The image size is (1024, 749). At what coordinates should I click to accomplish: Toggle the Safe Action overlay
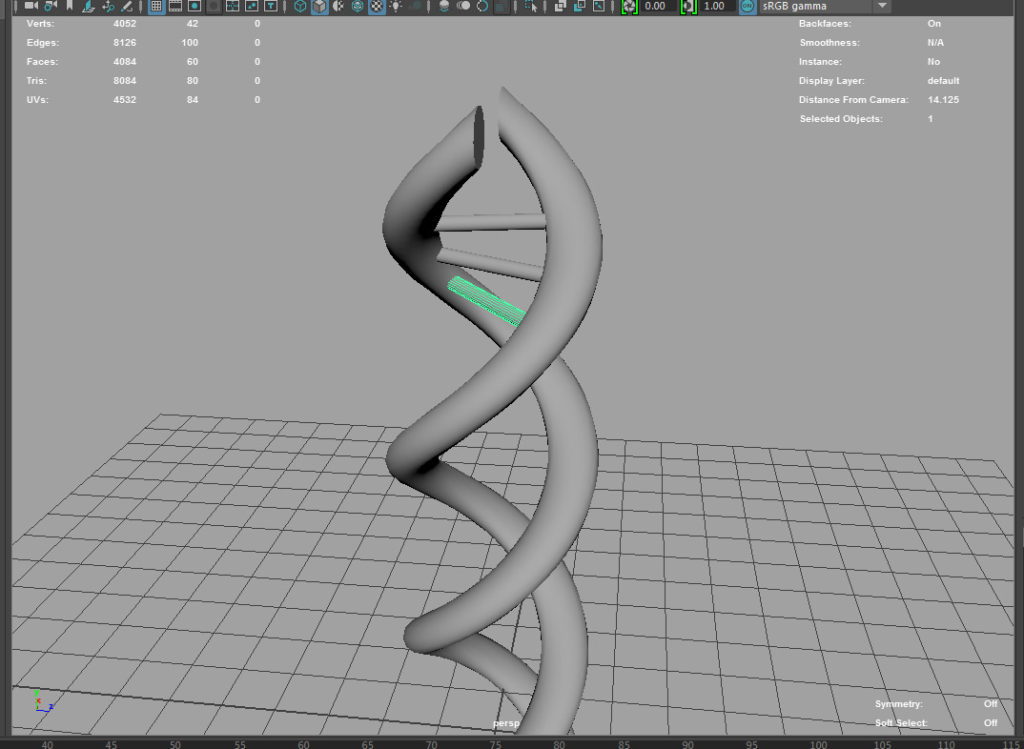[251, 6]
